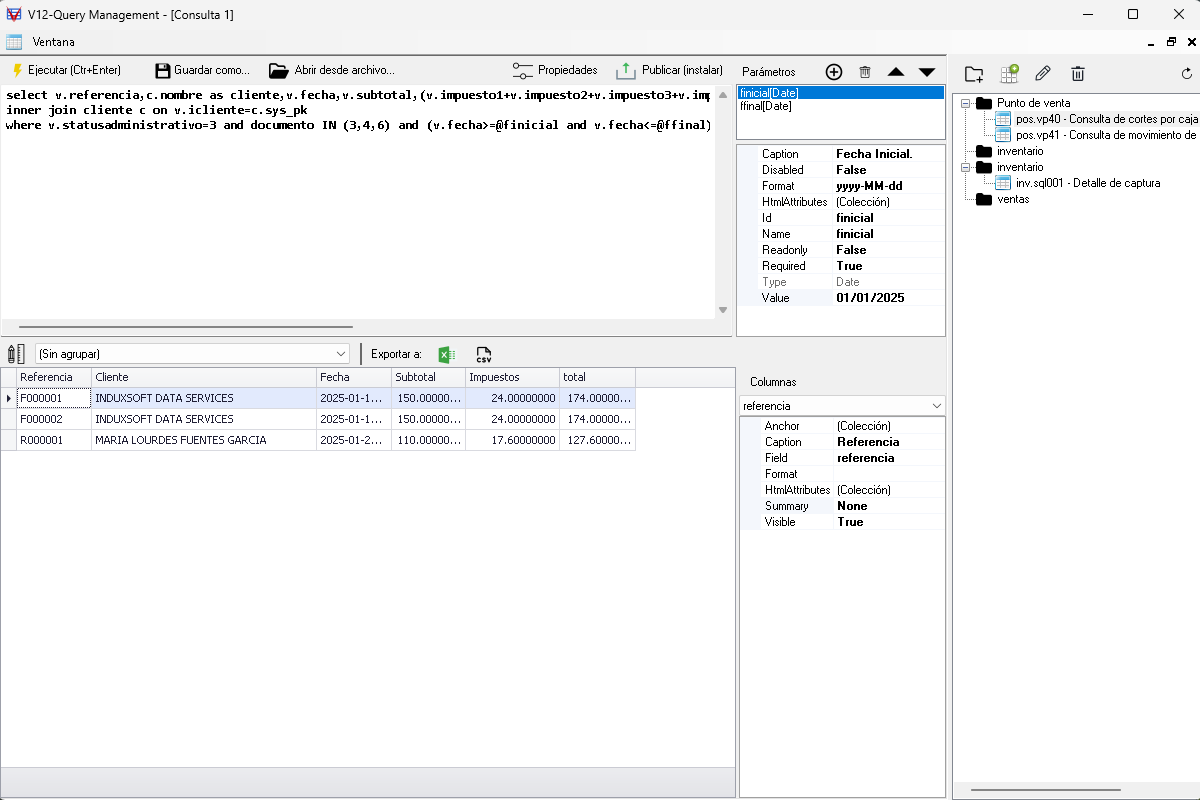Image resolution: width=1200 pixels, height=800 pixels.
Task: Refresh the query tree panel
Action: pyautogui.click(x=1187, y=73)
